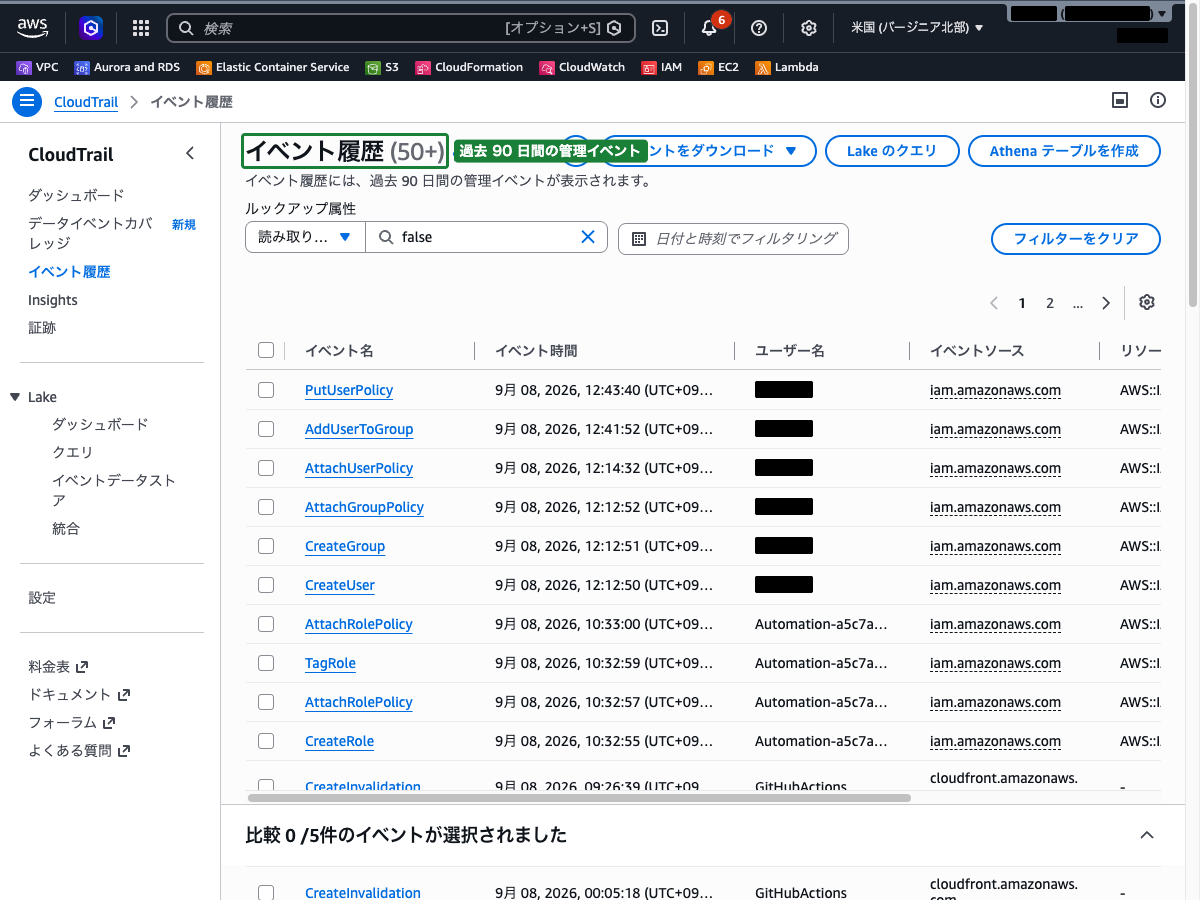Screen dimensions: 1200x900
Task: Open Lake Query nav item
Action: (x=72, y=452)
